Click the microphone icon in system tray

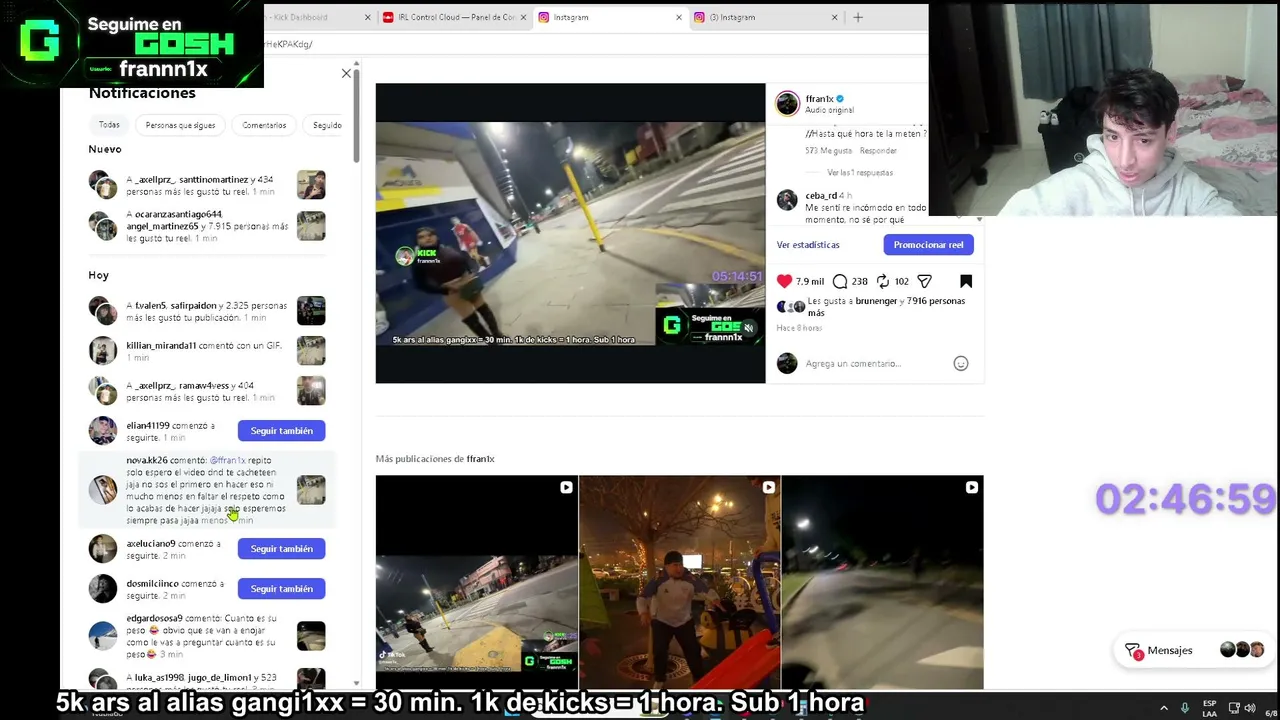1184,708
